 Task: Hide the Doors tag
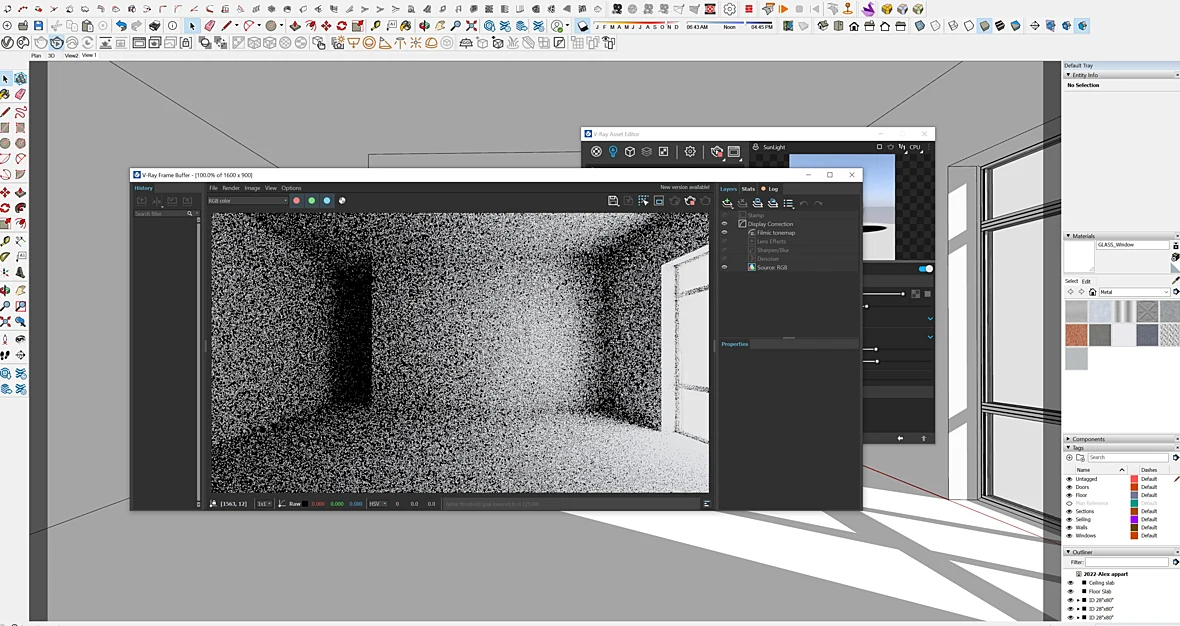[x=1069, y=487]
